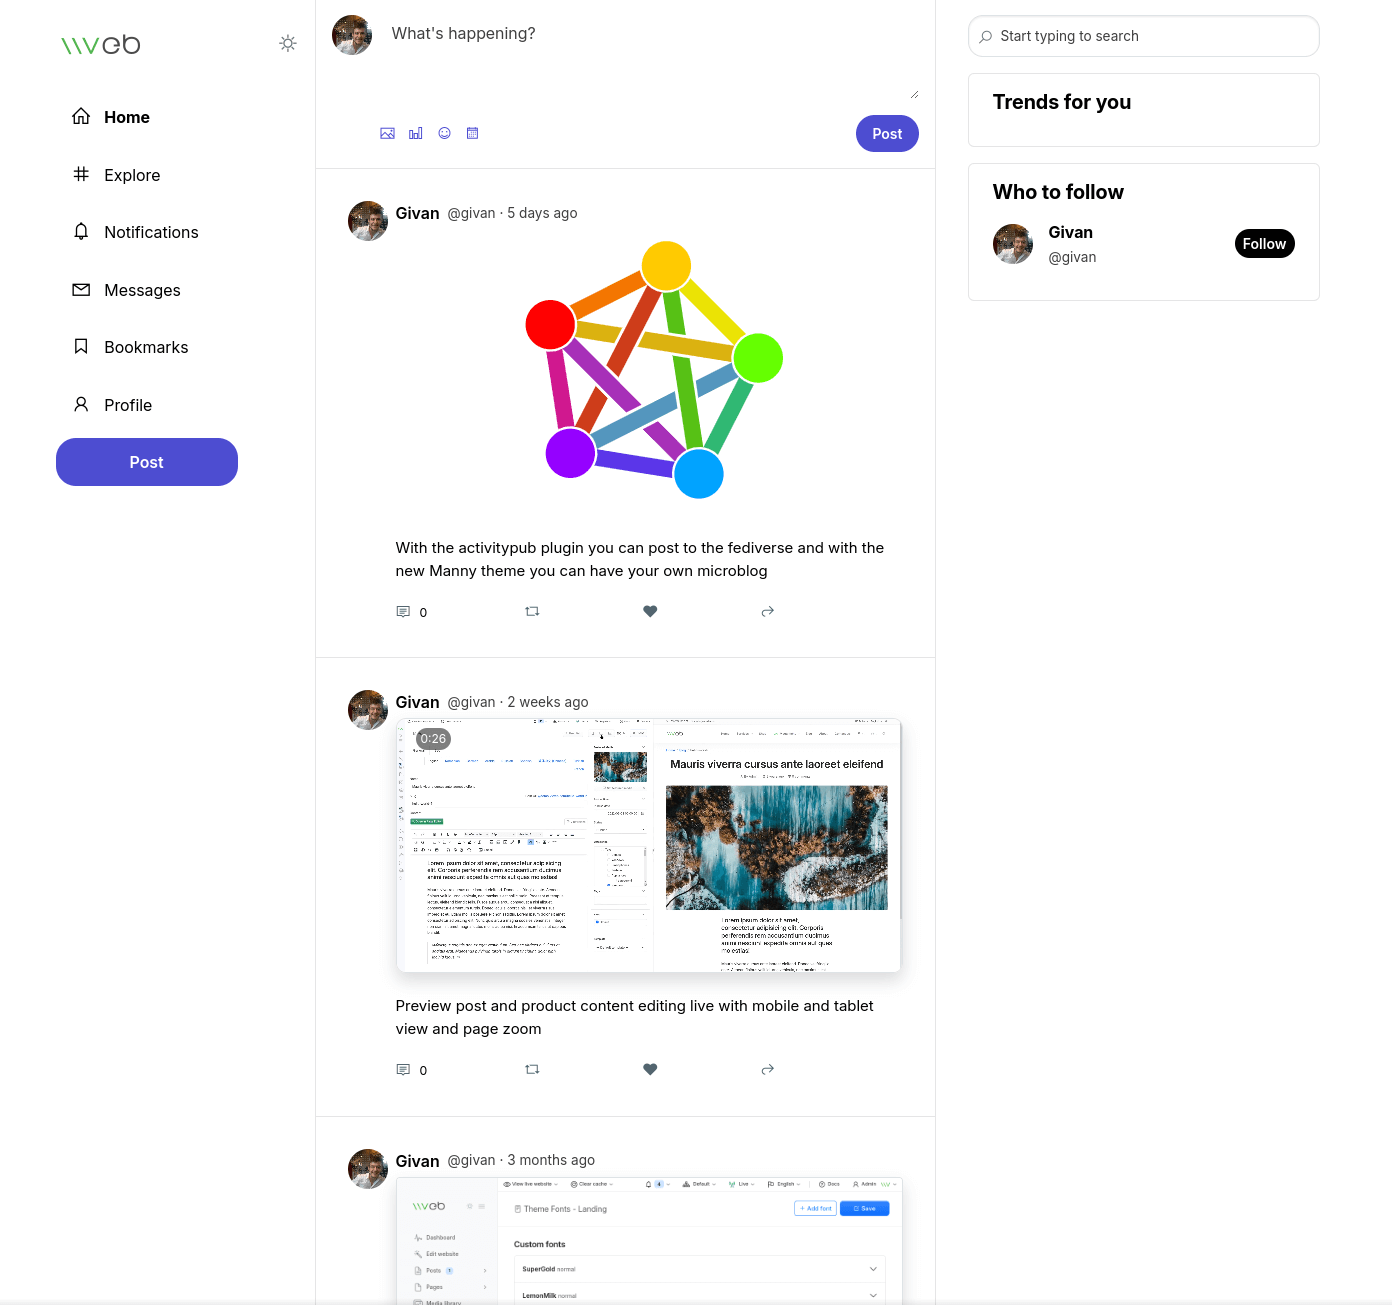Follow Givan in Who to follow
The height and width of the screenshot is (1305, 1392).
pyautogui.click(x=1264, y=244)
